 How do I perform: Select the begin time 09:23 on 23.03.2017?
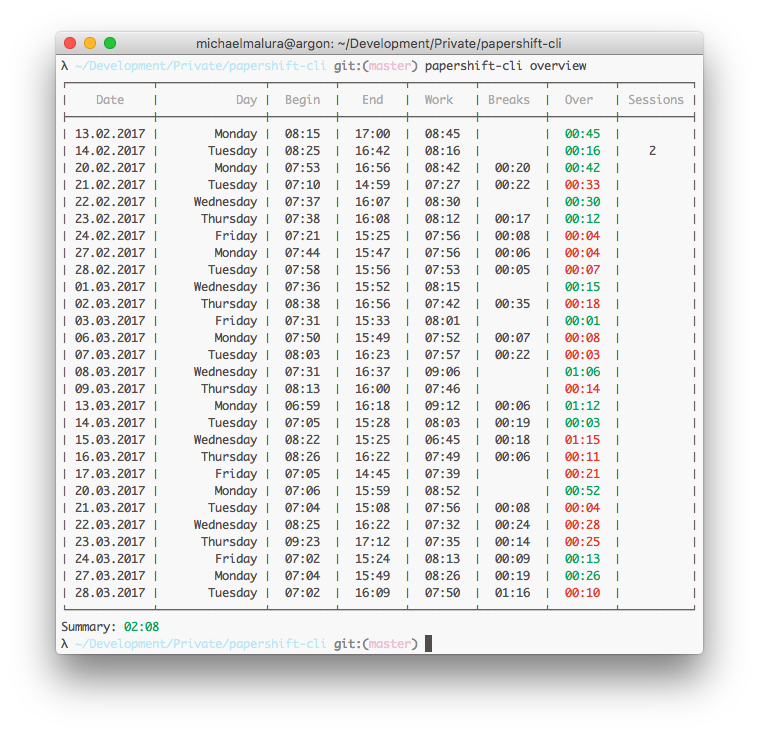302,541
